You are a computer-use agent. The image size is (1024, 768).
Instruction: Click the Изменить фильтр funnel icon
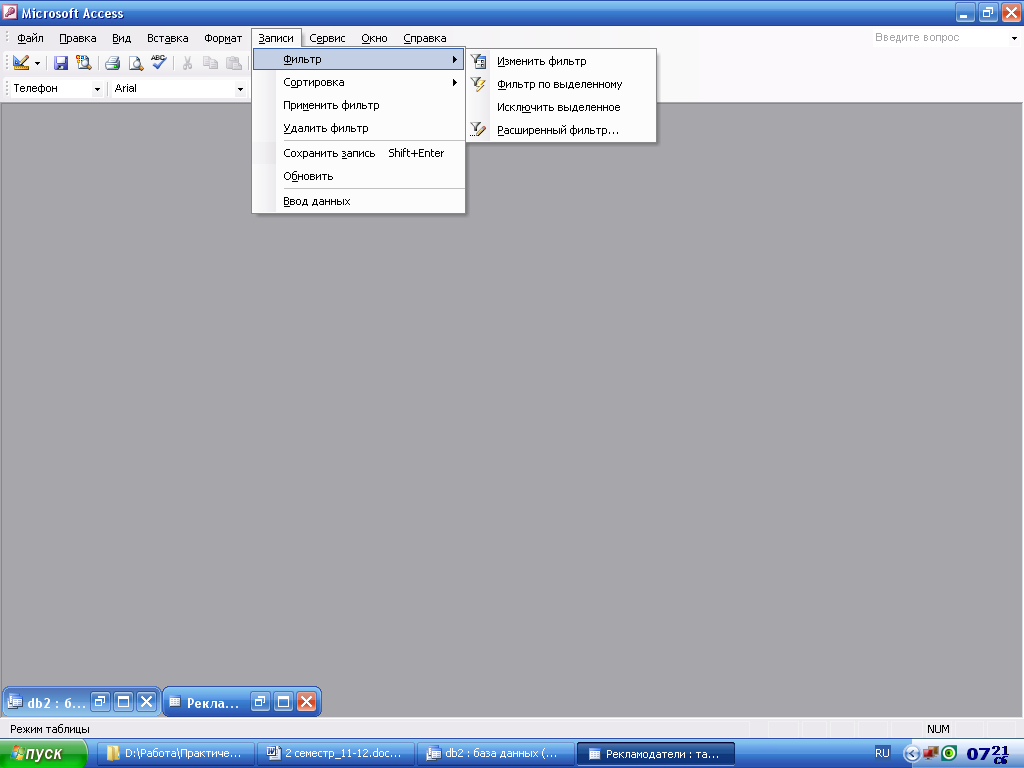point(479,61)
